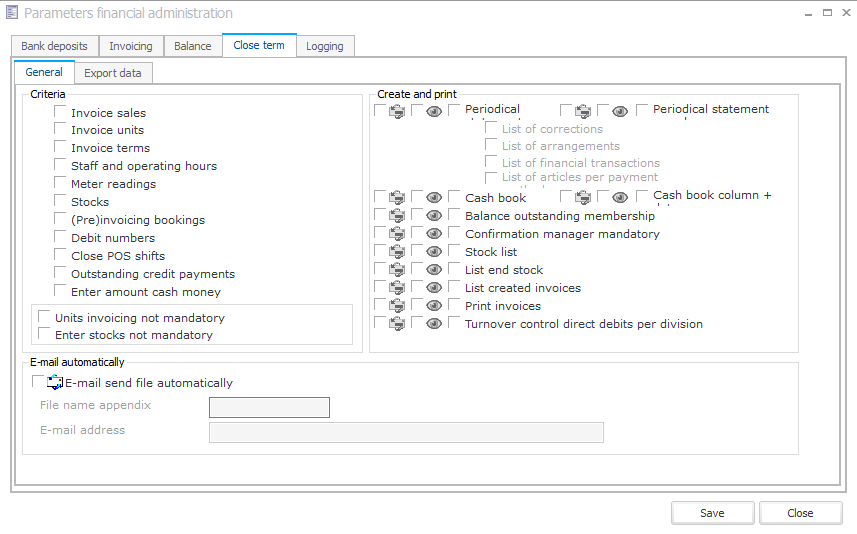Click eye icon in List end stock row
This screenshot has height=534, width=857.
434,269
